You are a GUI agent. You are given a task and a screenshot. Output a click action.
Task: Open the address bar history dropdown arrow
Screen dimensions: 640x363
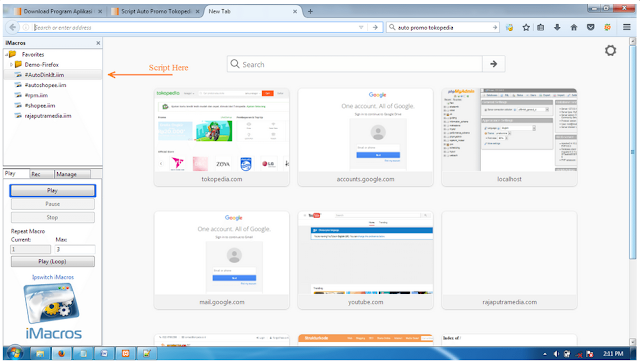coord(361,27)
